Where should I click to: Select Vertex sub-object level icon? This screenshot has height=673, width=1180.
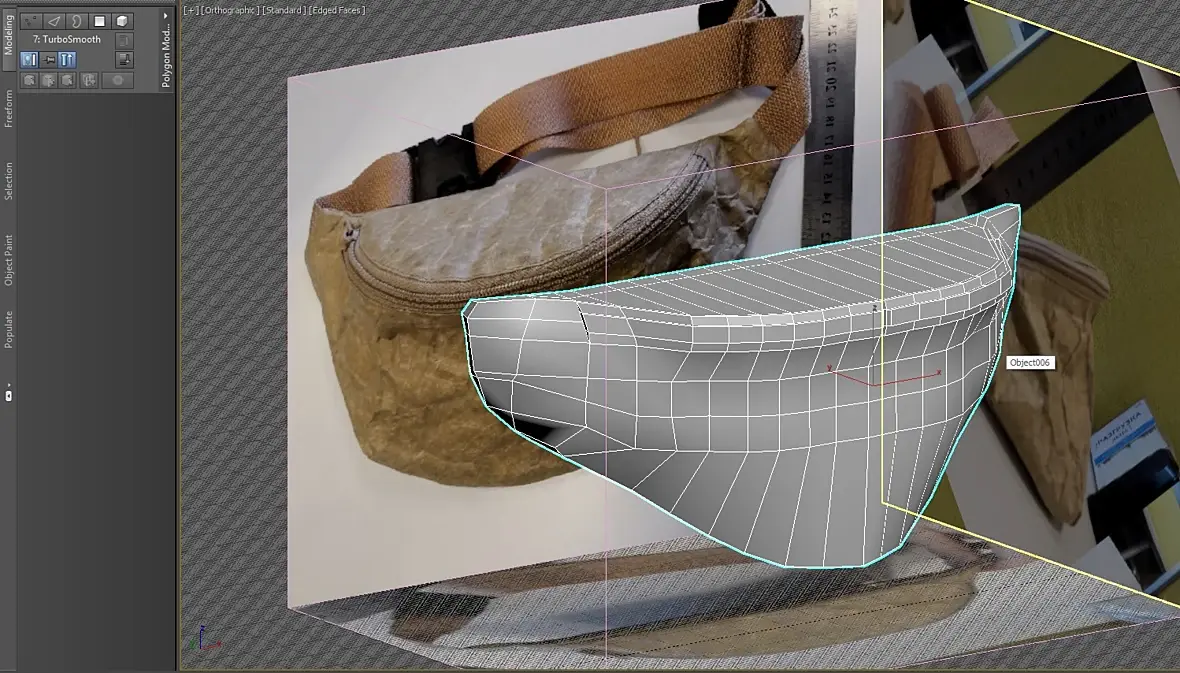coord(31,21)
